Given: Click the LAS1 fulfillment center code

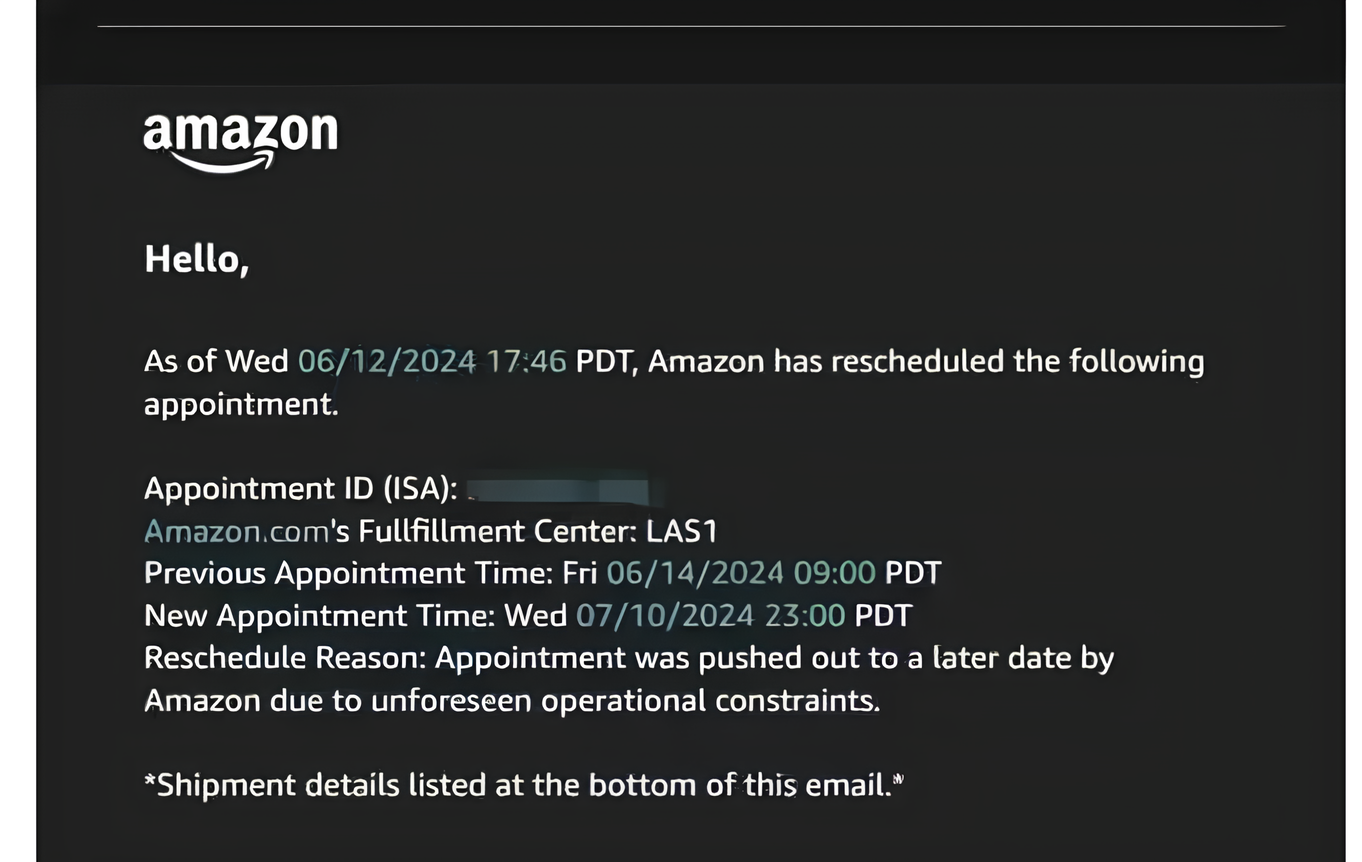Looking at the screenshot, I should 682,531.
